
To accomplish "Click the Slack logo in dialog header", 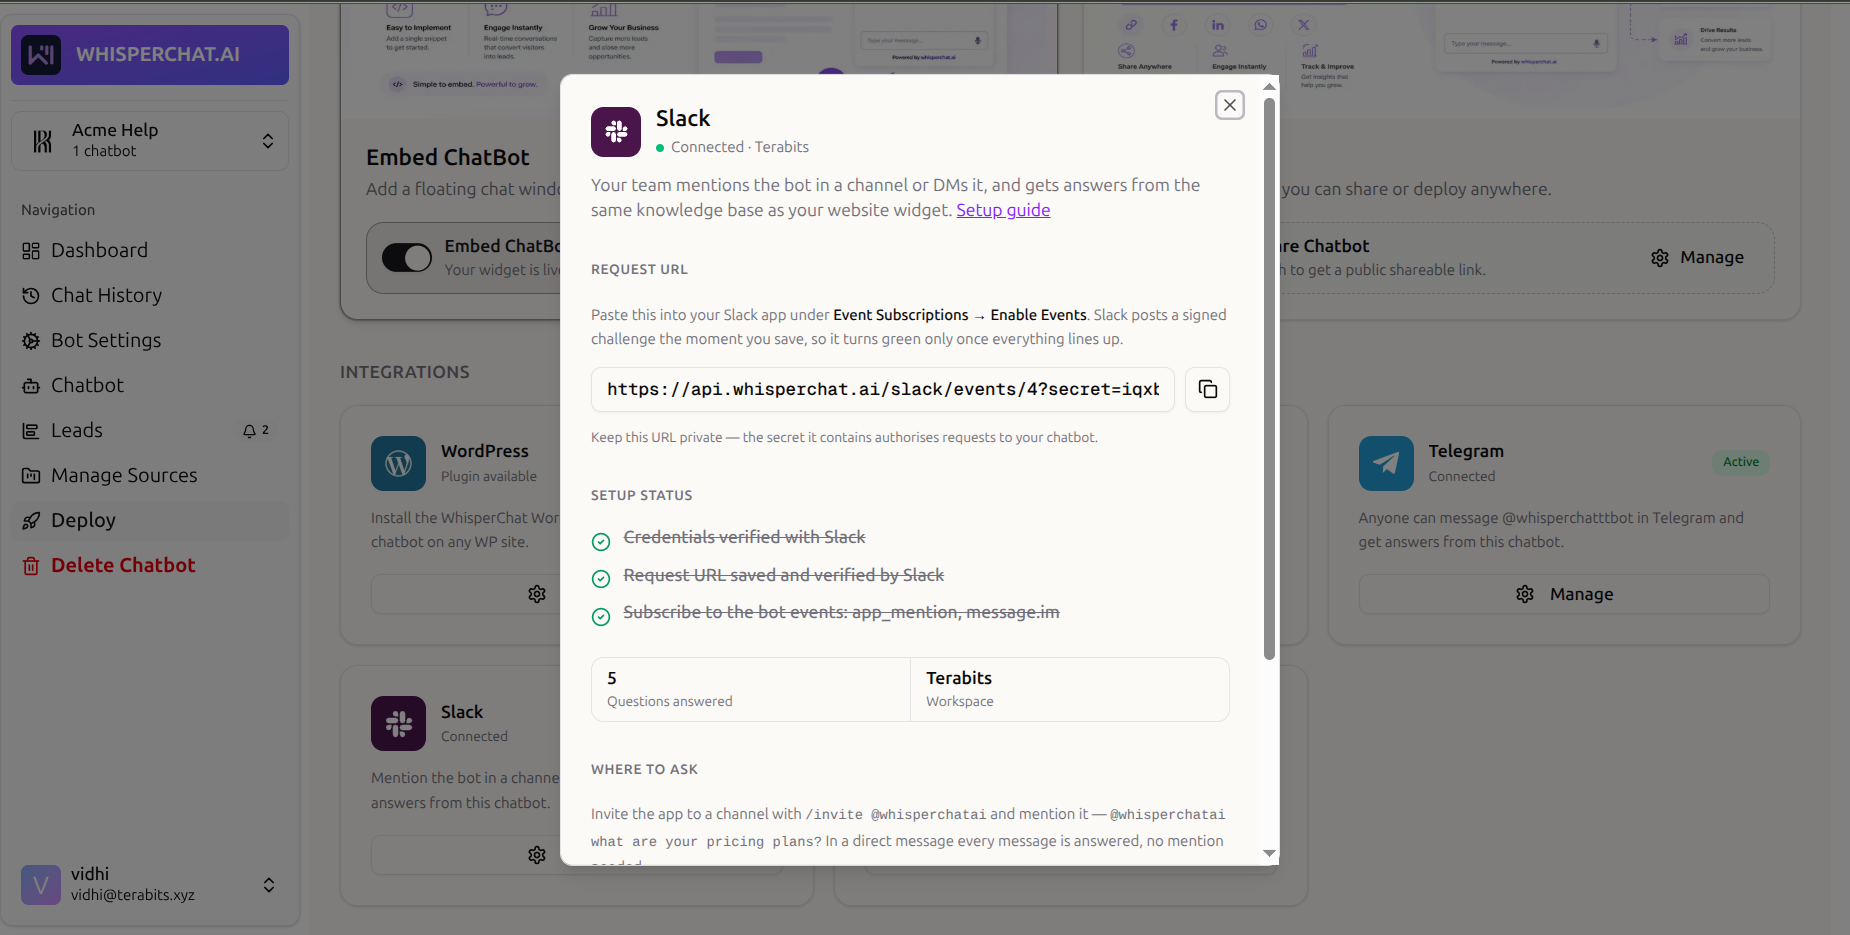I will pos(616,132).
